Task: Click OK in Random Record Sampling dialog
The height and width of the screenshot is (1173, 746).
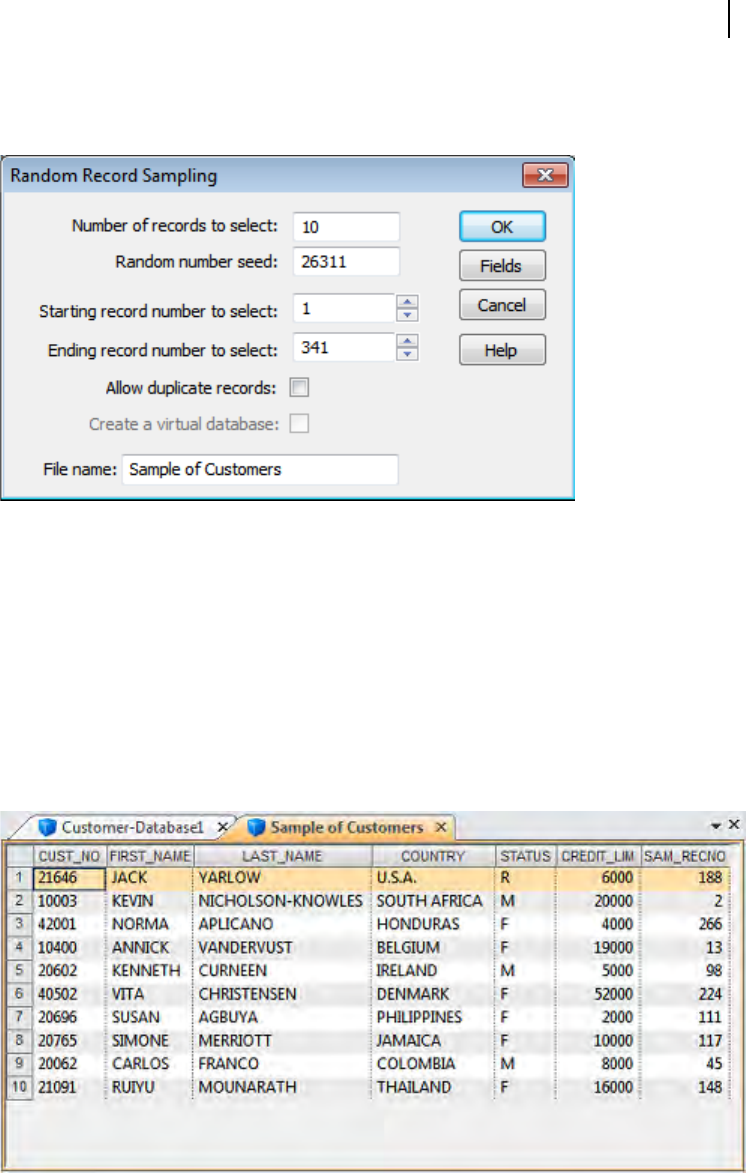Action: click(502, 227)
